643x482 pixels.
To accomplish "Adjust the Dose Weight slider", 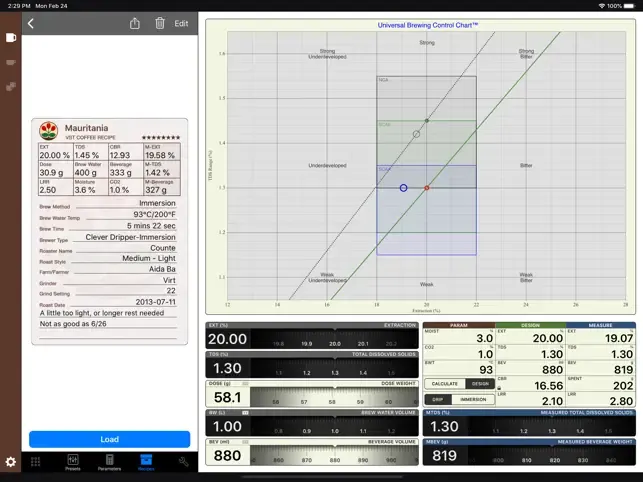I will (x=335, y=397).
